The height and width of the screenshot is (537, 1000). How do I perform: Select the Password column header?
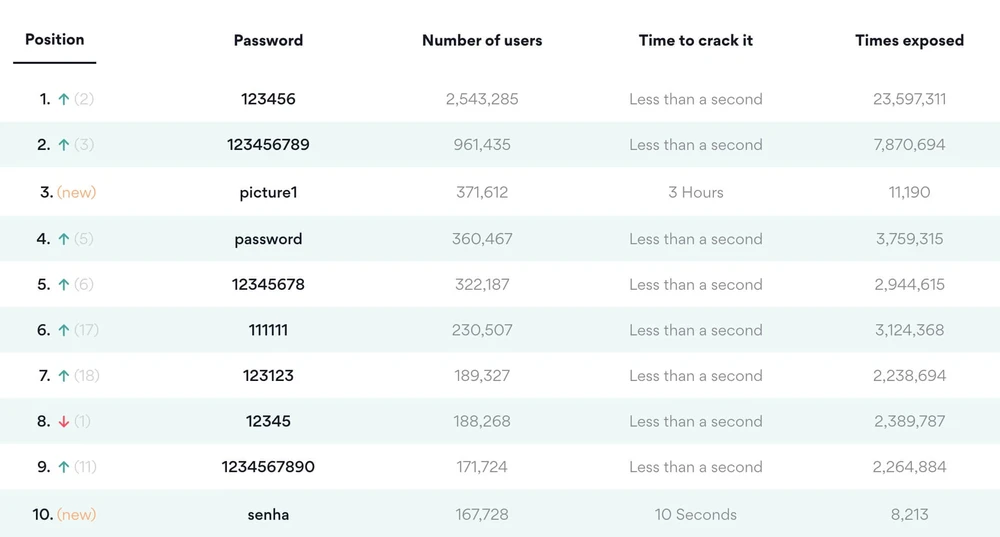point(268,41)
